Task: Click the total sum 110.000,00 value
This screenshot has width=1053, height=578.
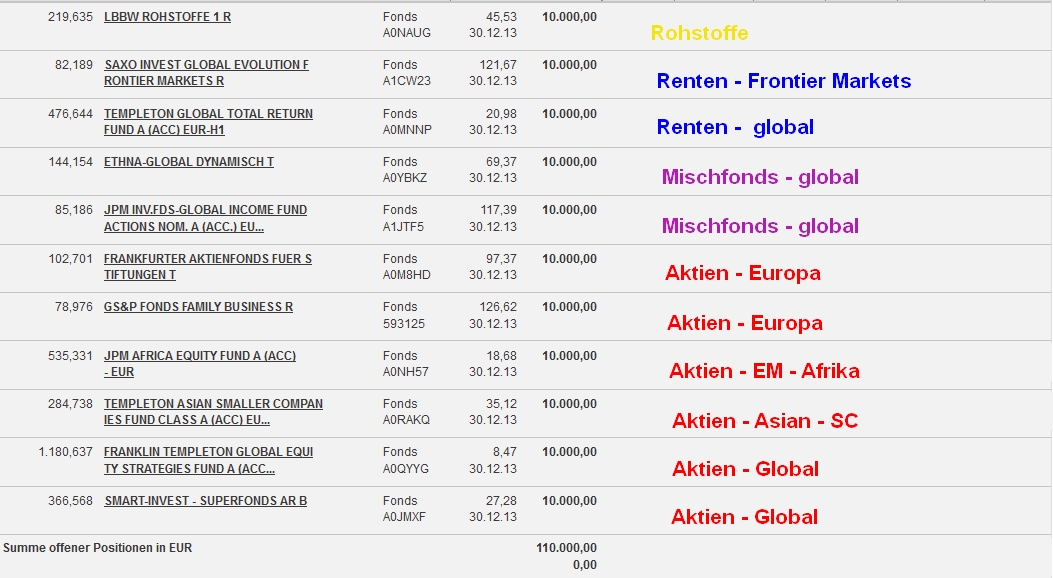Action: 567,547
